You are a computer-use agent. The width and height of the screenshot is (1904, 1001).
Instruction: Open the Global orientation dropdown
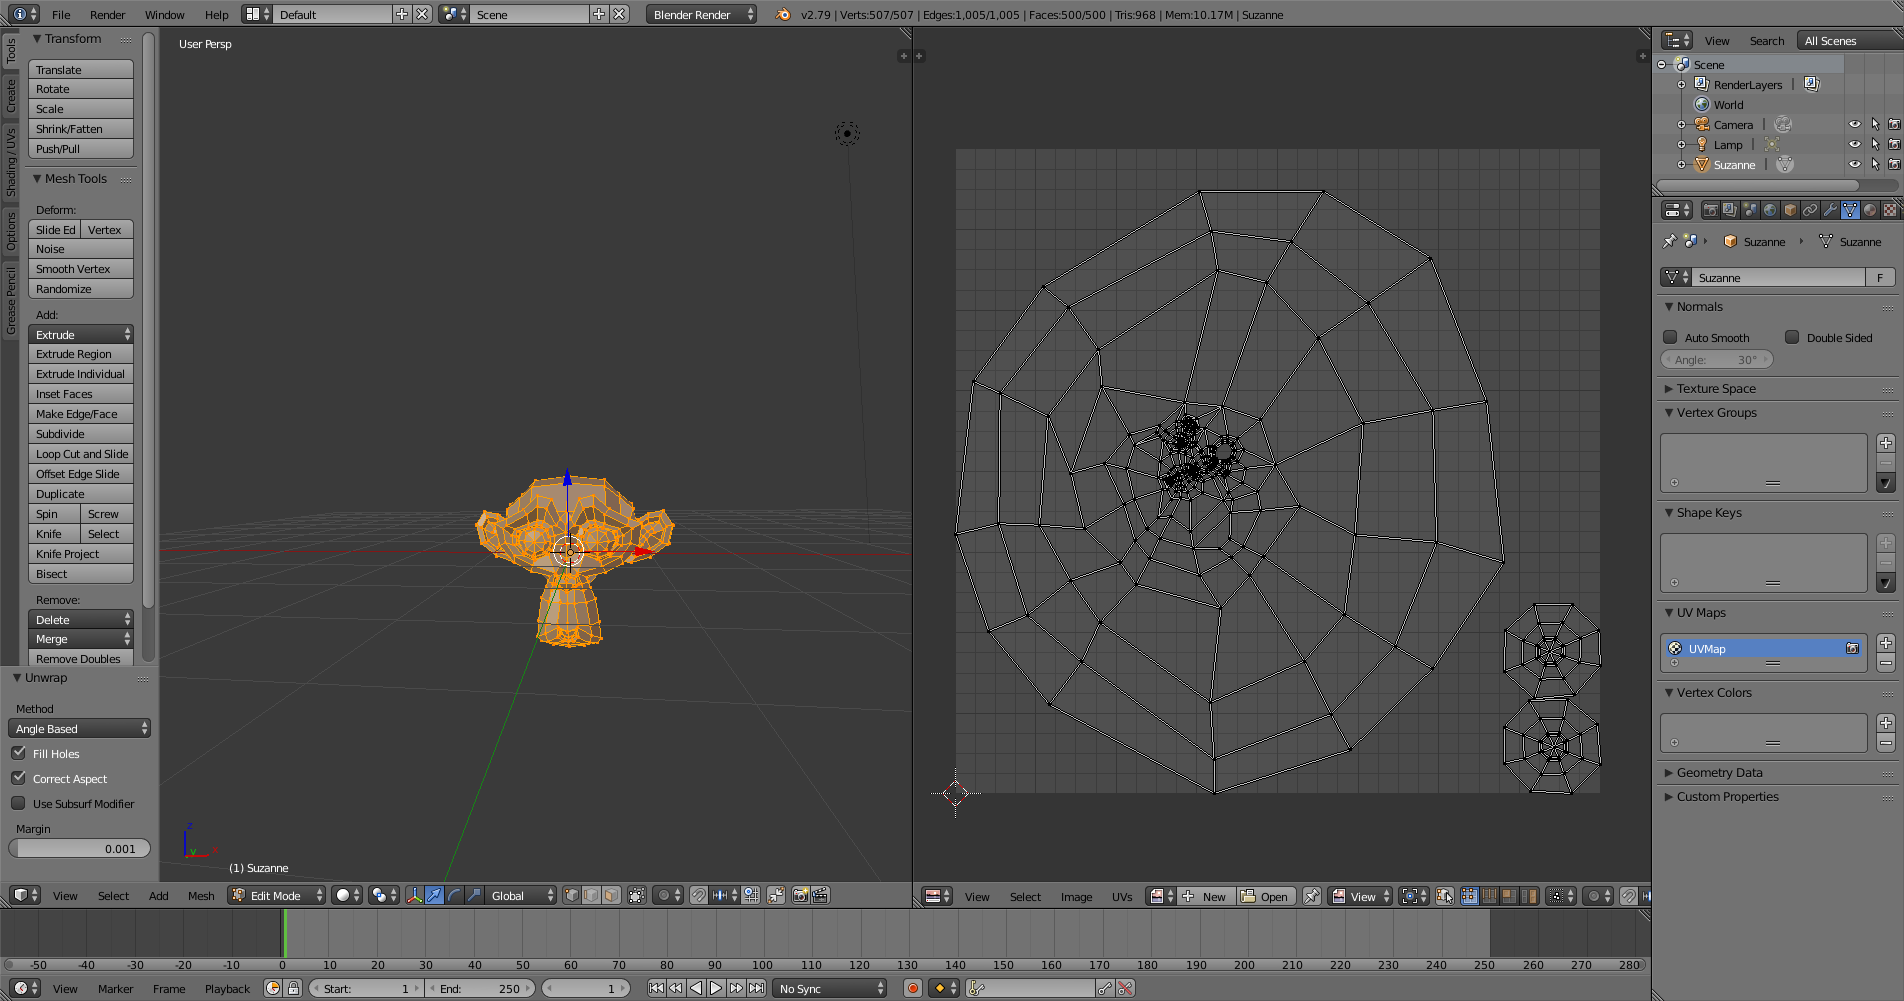click(521, 895)
